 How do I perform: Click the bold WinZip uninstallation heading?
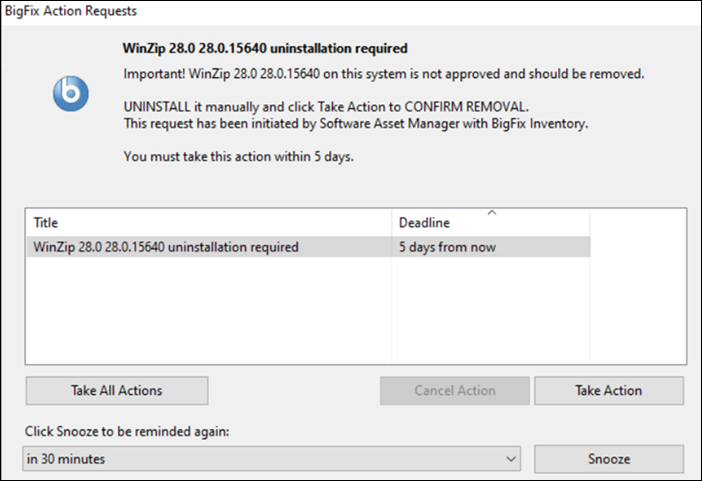(x=265, y=48)
